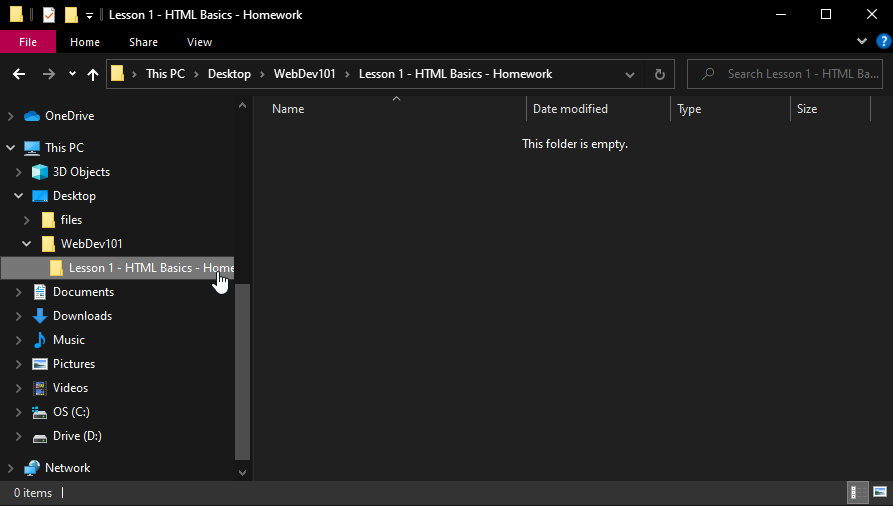Viewport: 893px width, 506px height.
Task: Go up one folder level
Action: click(x=93, y=74)
